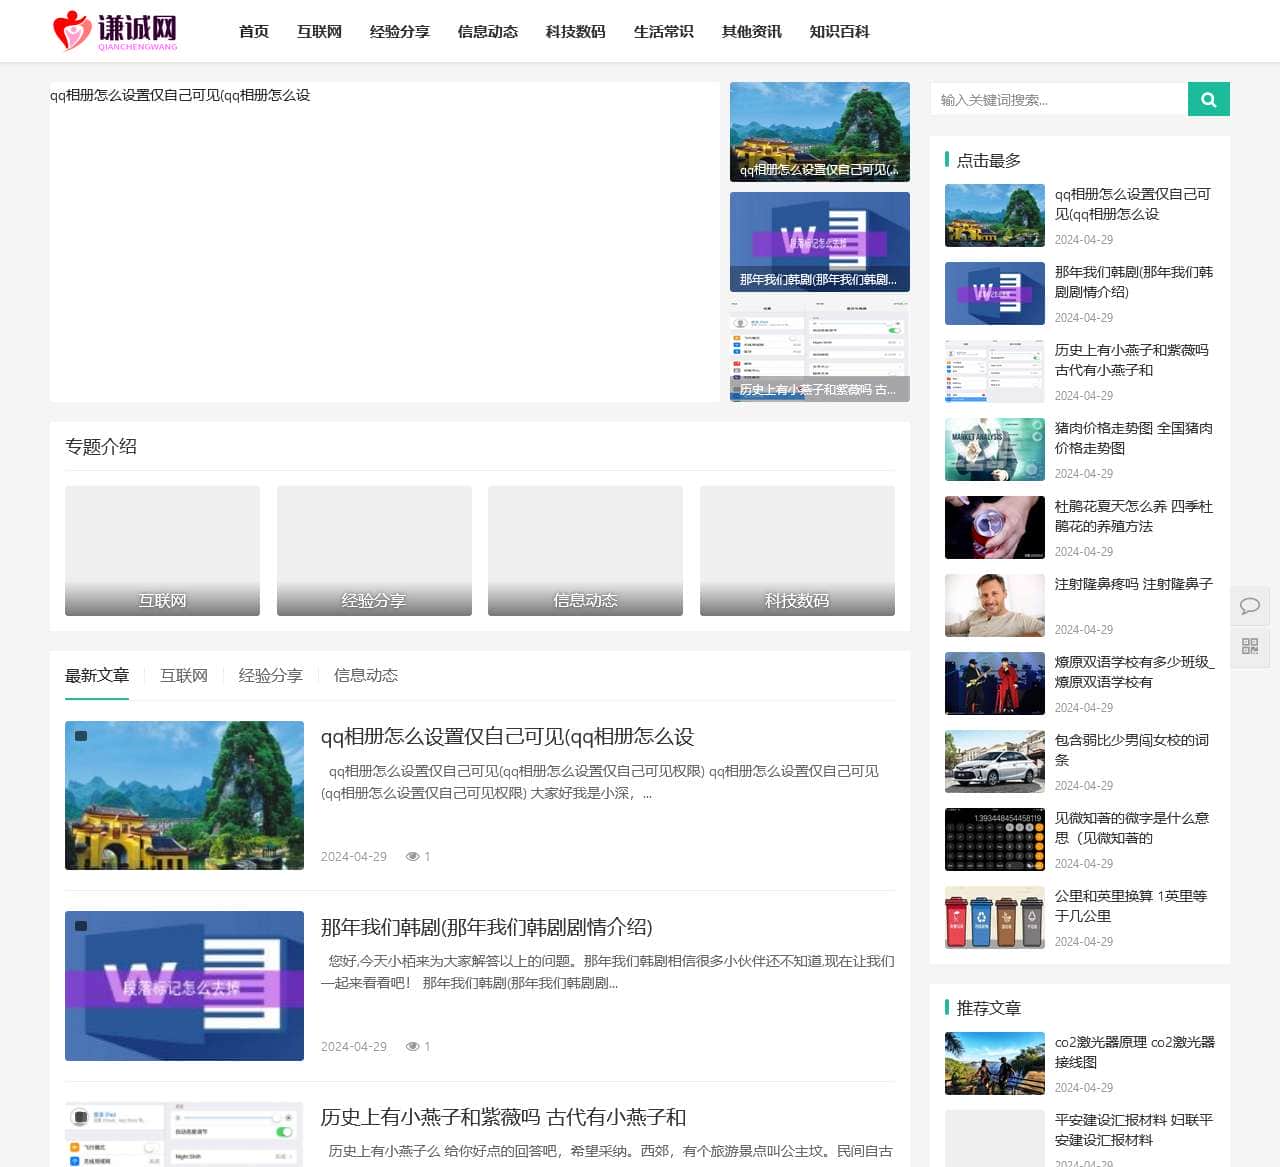Open sidebar link 注射隆鼻疼吗 注射隆鼻子
Viewport: 1280px width, 1167px height.
pos(1134,584)
